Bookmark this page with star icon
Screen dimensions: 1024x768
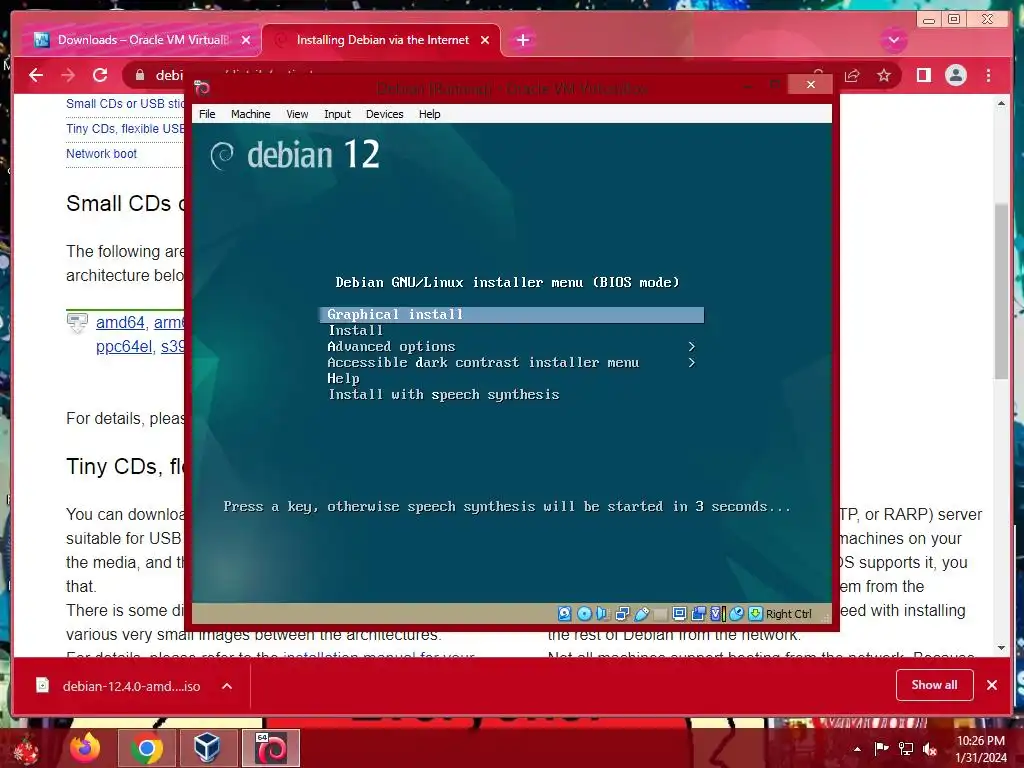click(884, 75)
